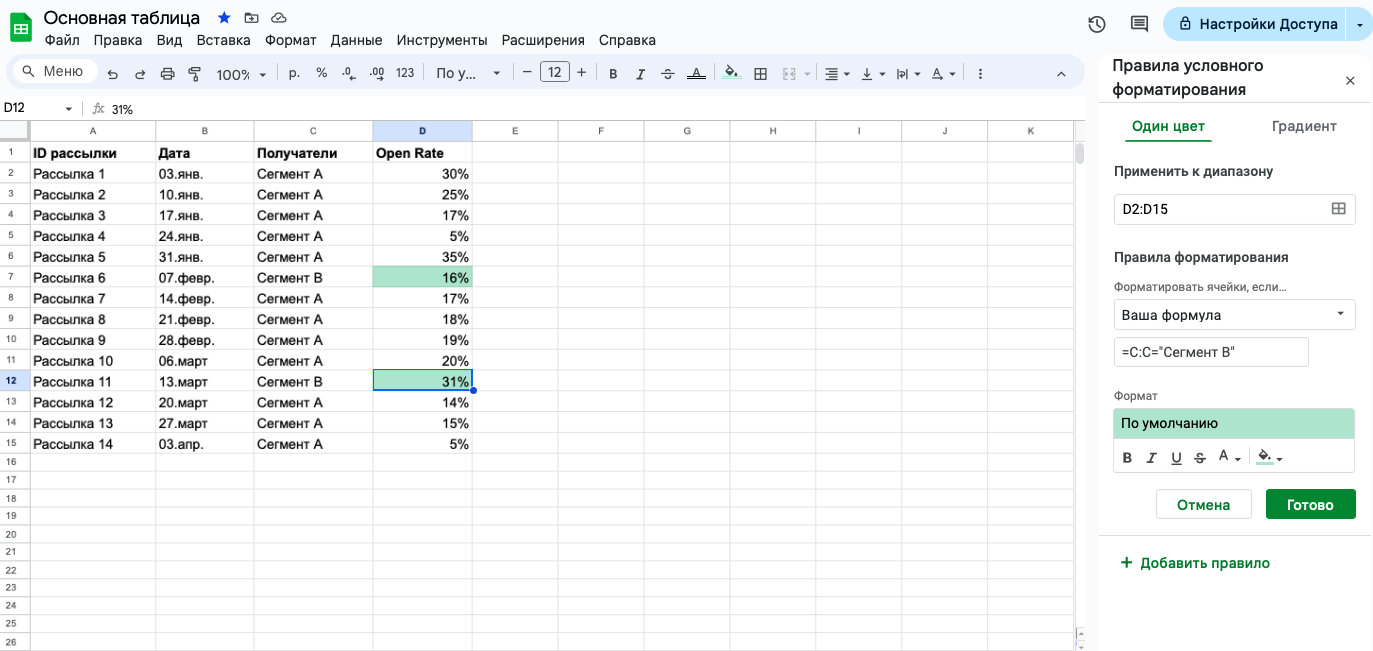The height and width of the screenshot is (651, 1373).
Task: Click the Undo arrow in toolbar
Action: coord(113,74)
